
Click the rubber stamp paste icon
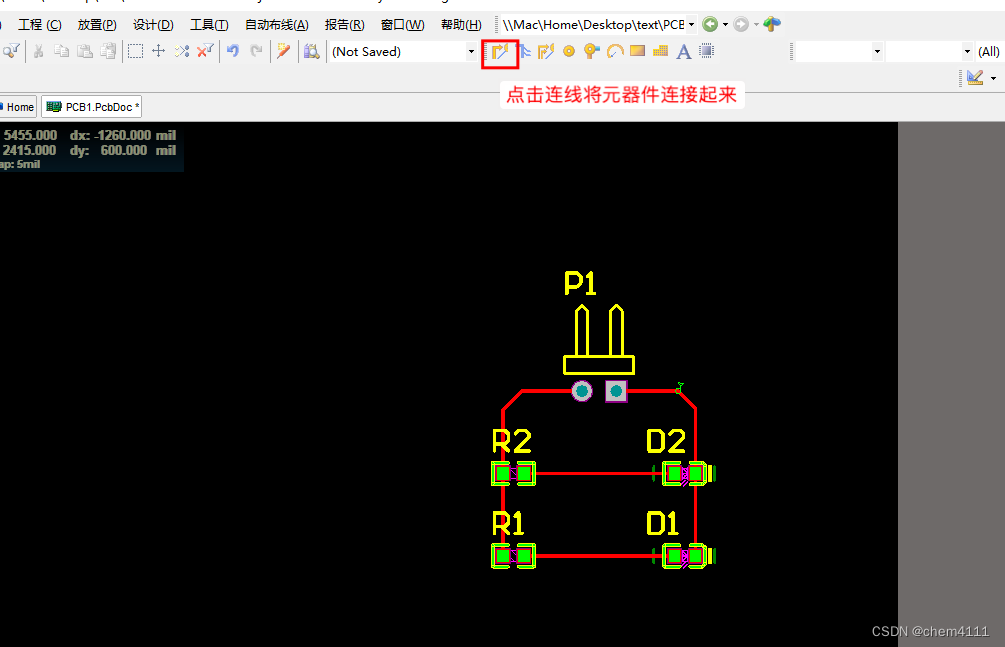coord(108,51)
